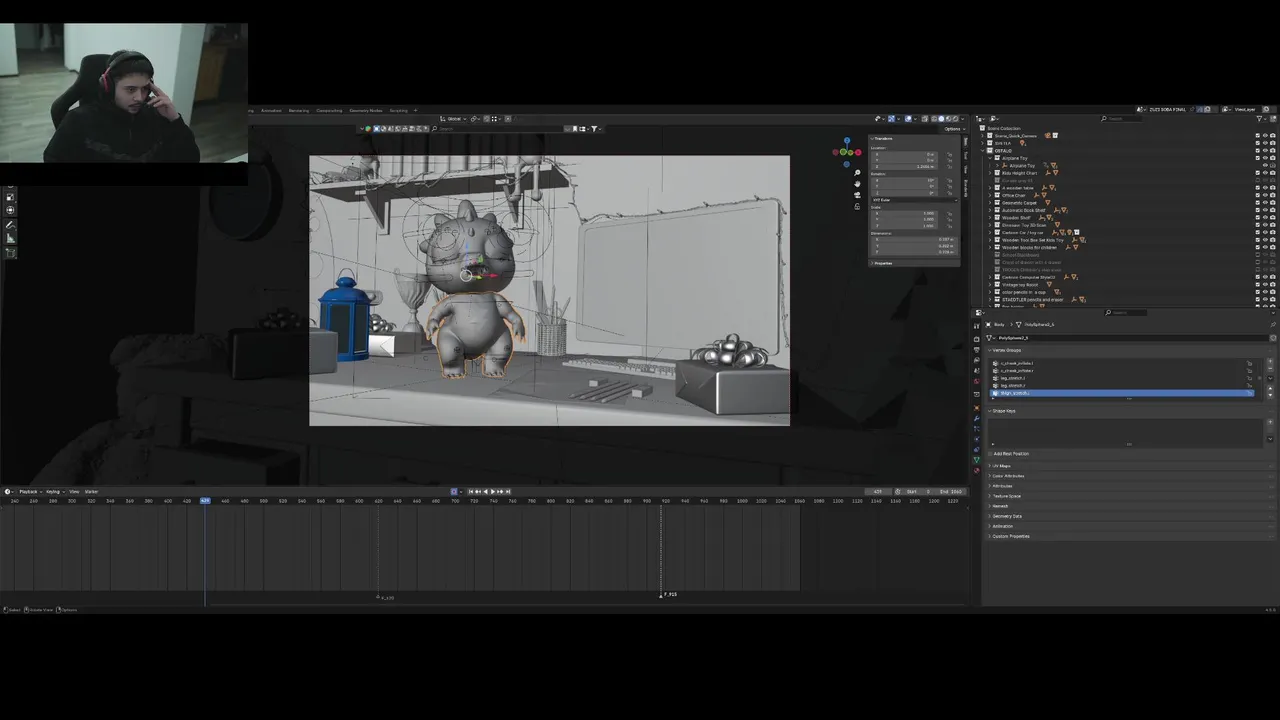
Task: Add a new vertex group with plus
Action: (x=1270, y=361)
